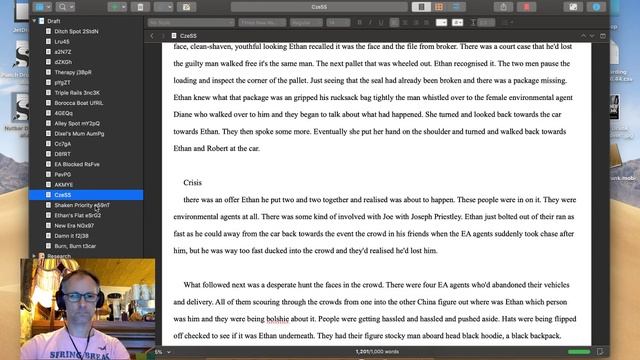The height and width of the screenshot is (360, 640).
Task: Toggle split editor button in header
Action: pos(603,36)
